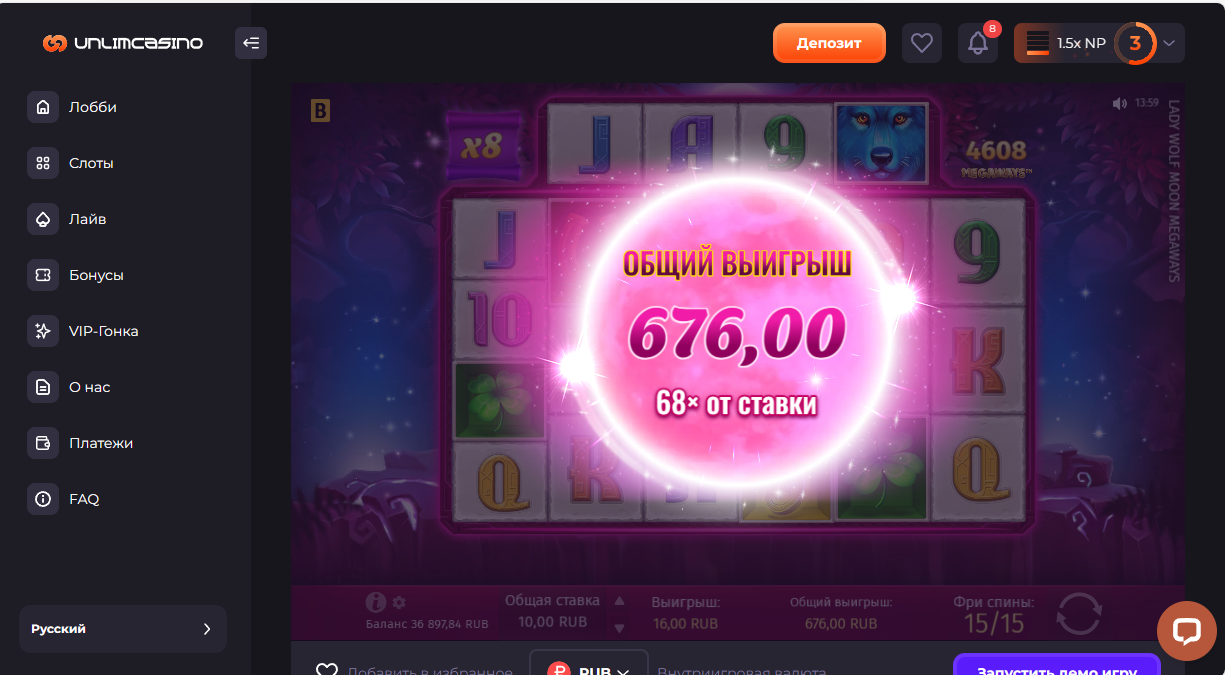Screen dimensions: 1225x675
Task: Expand the account level dropdown chevron
Action: (x=1170, y=43)
